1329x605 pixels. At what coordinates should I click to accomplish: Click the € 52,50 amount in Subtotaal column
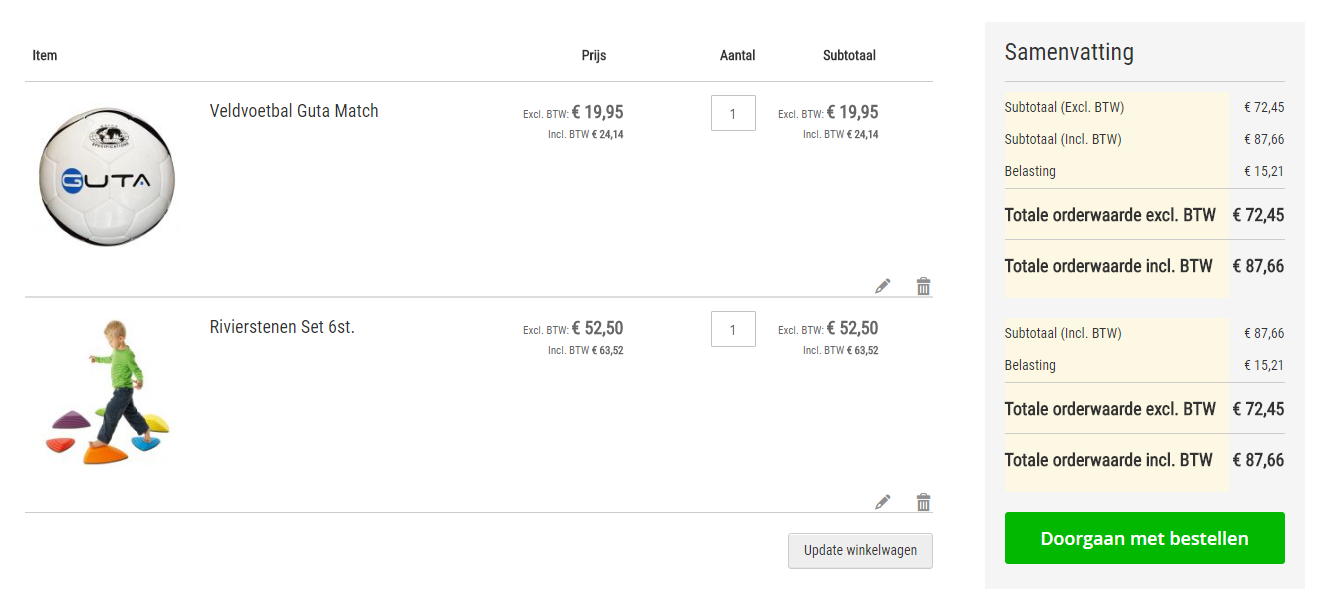tap(852, 328)
